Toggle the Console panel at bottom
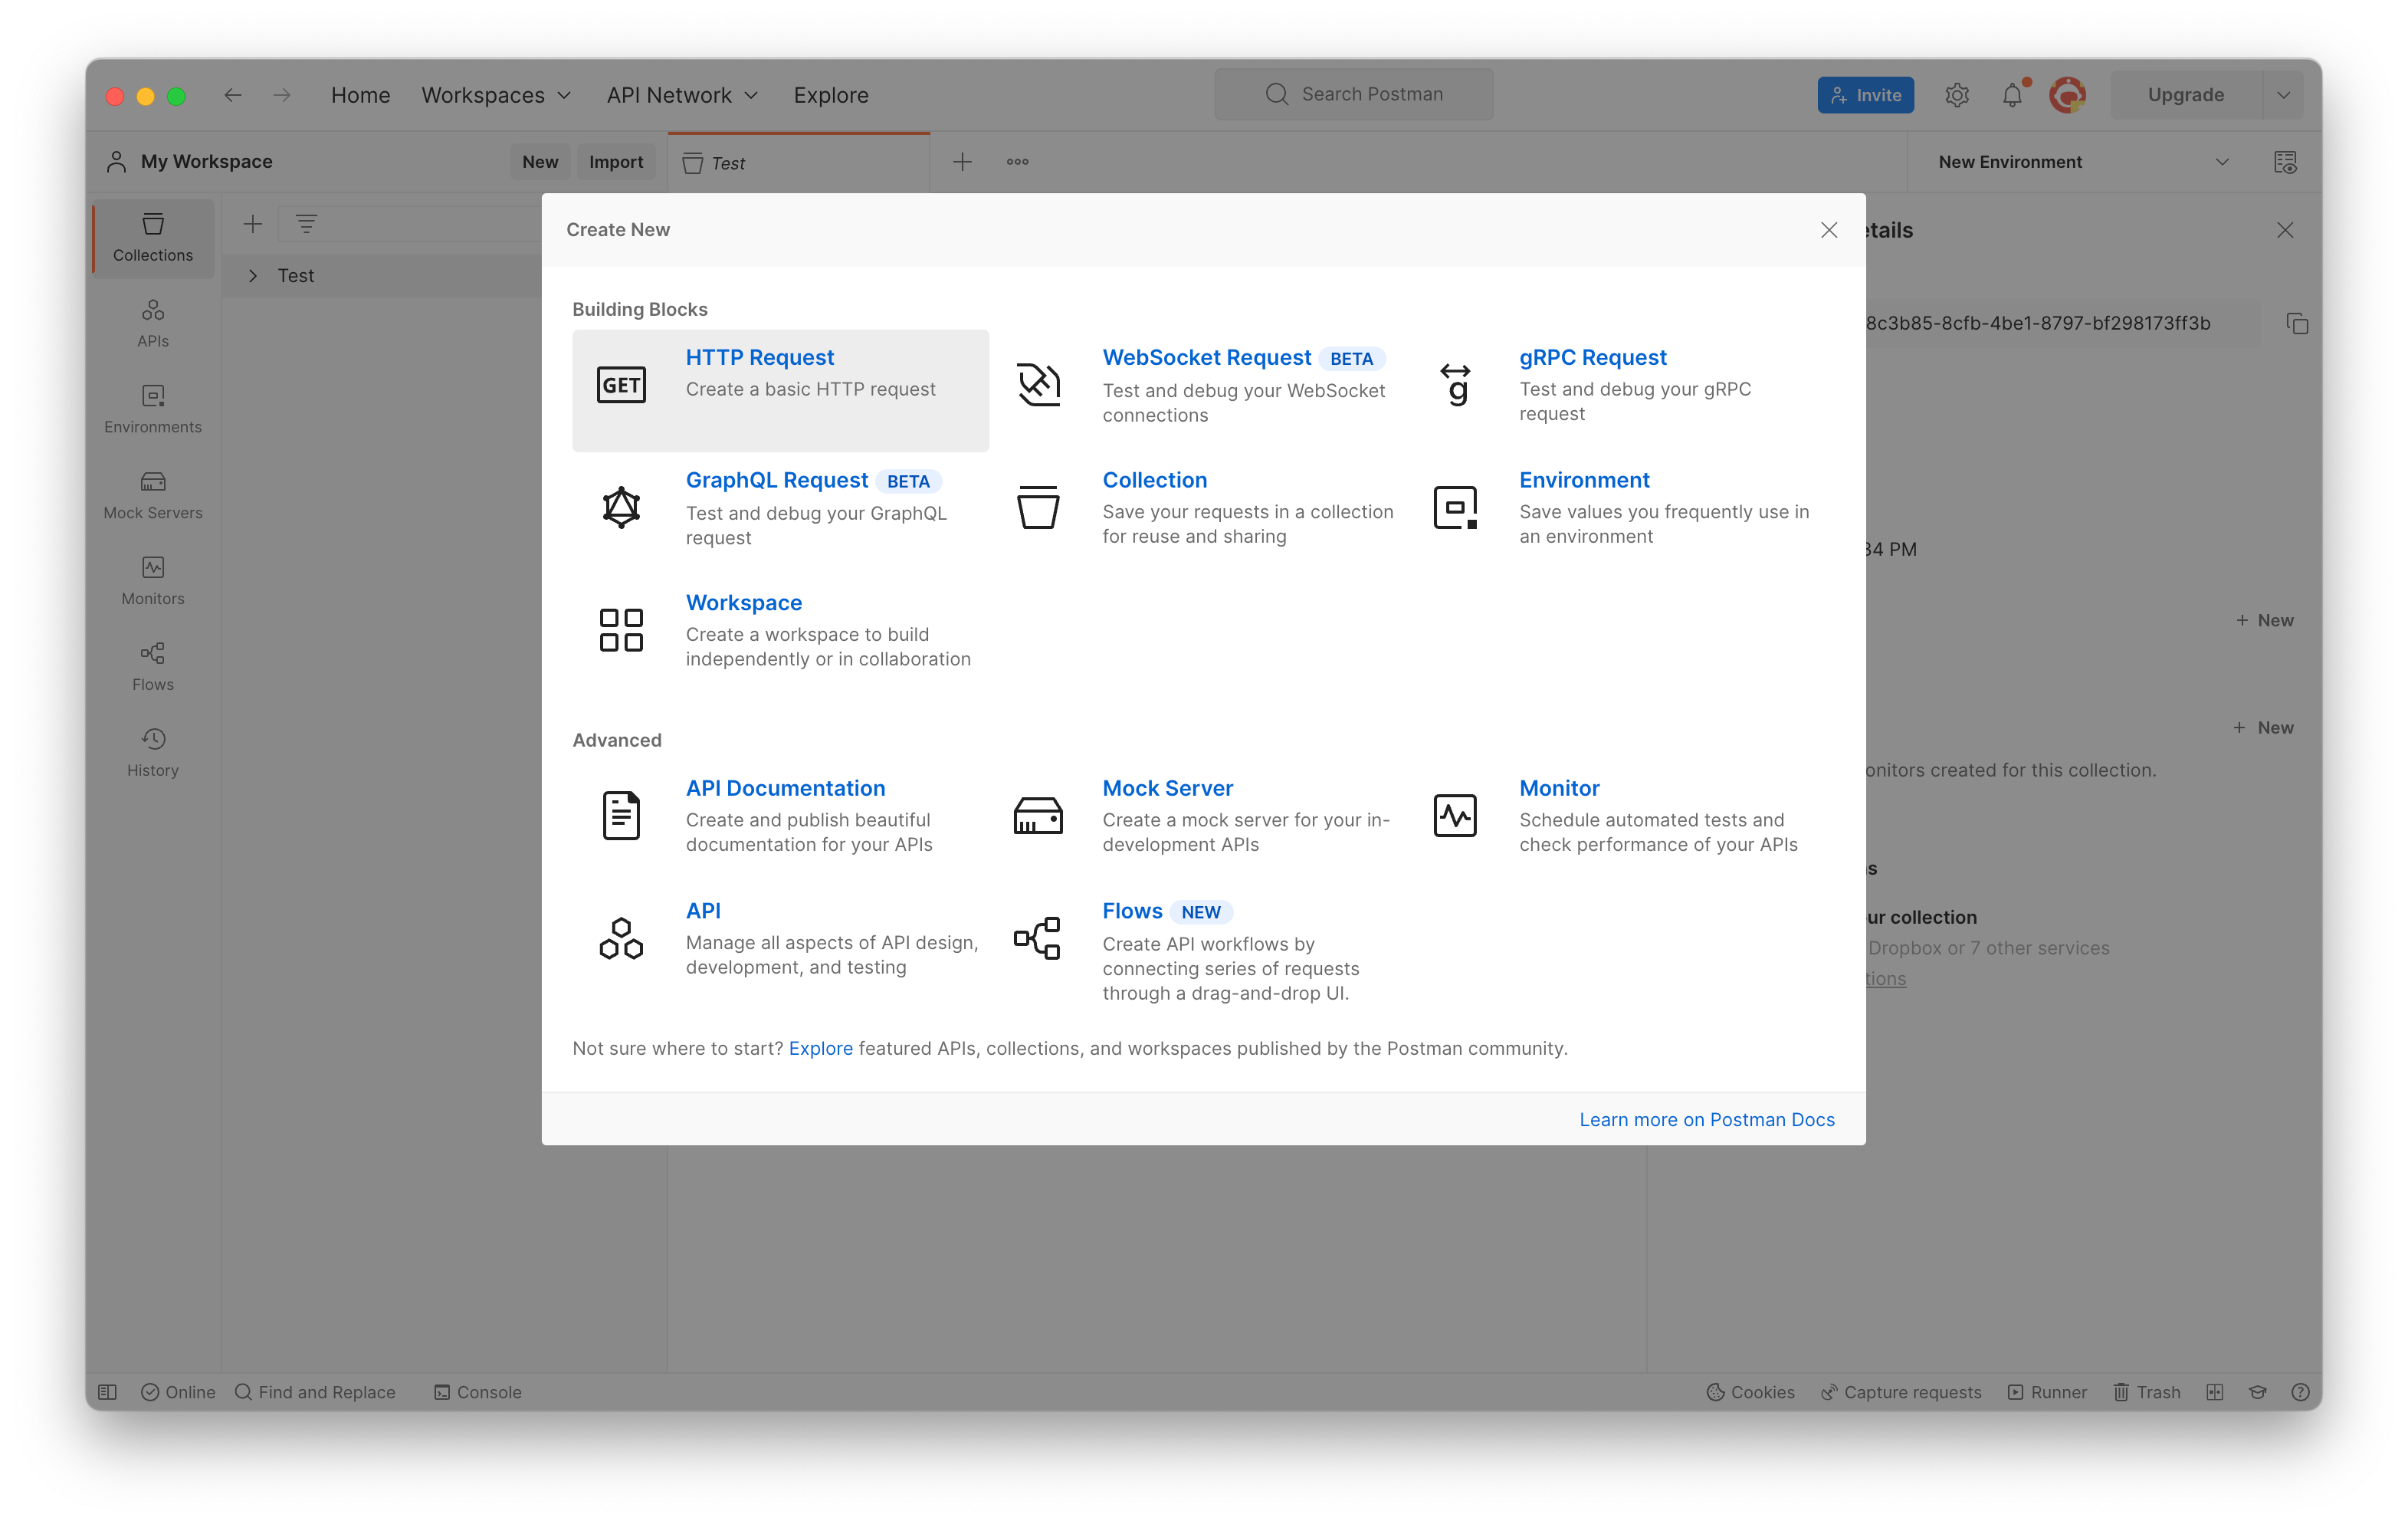 coord(478,1392)
